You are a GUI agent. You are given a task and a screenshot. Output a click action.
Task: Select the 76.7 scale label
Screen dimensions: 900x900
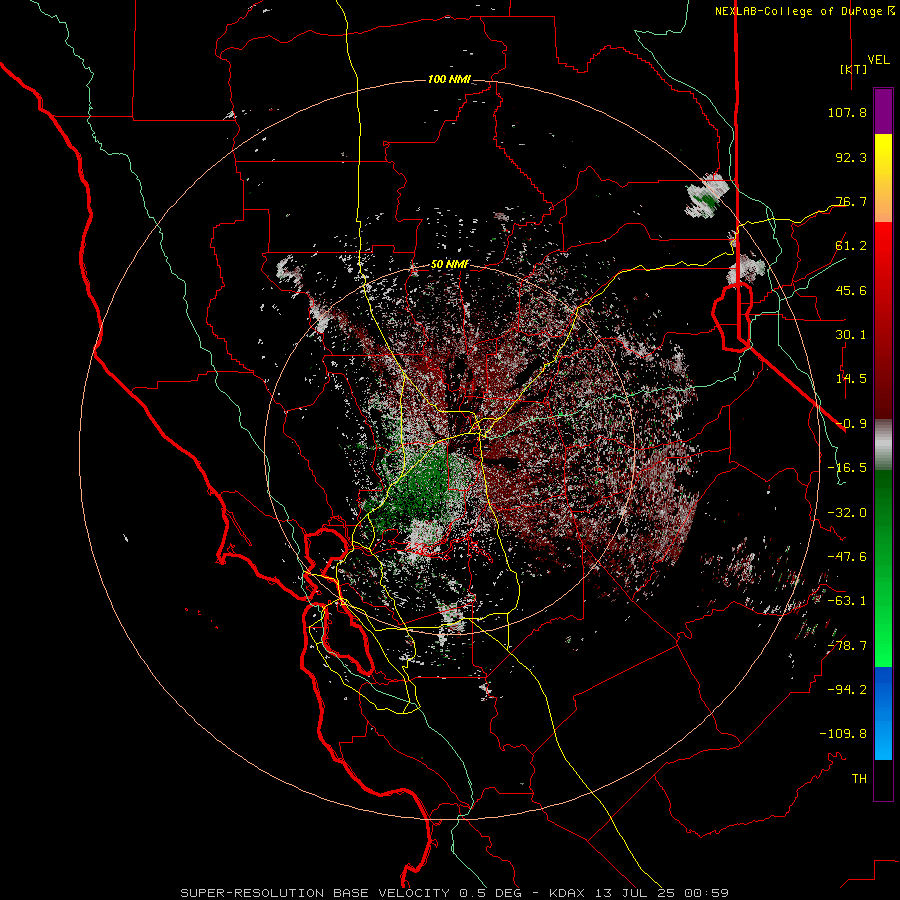851,201
